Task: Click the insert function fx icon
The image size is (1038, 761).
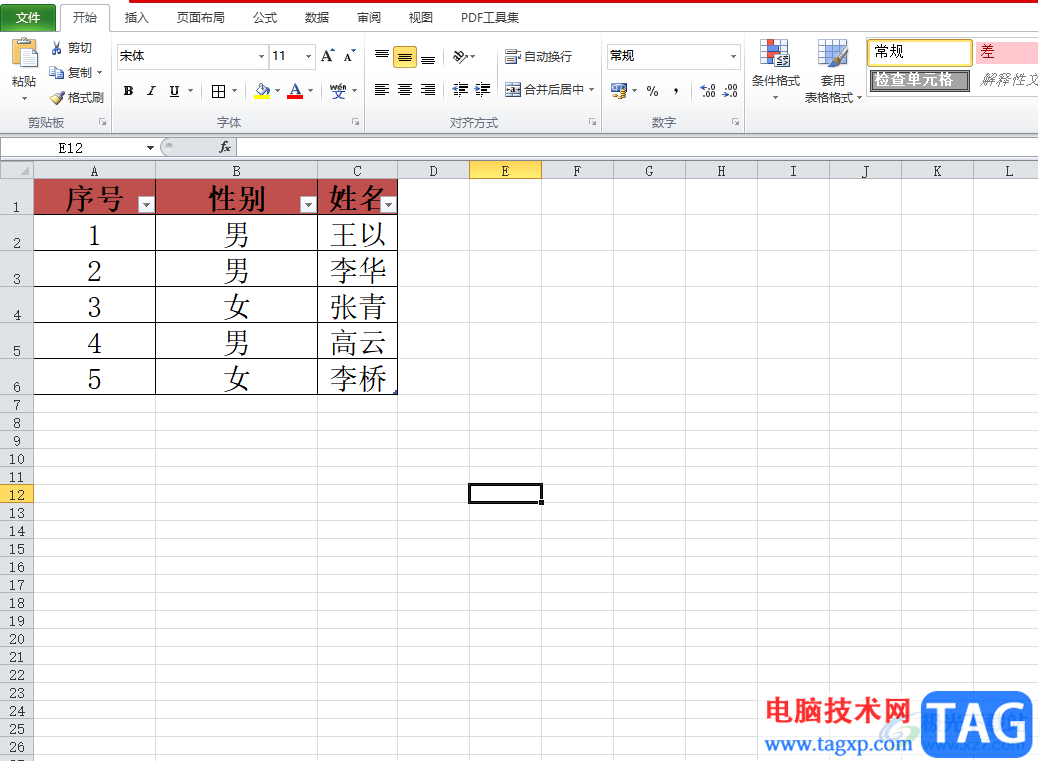Action: point(225,147)
